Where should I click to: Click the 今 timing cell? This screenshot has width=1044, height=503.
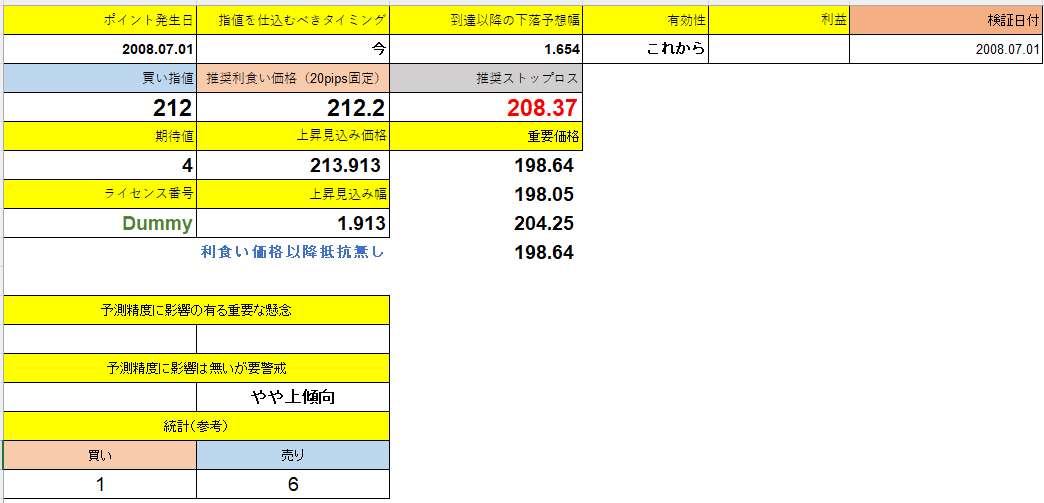[x=293, y=49]
